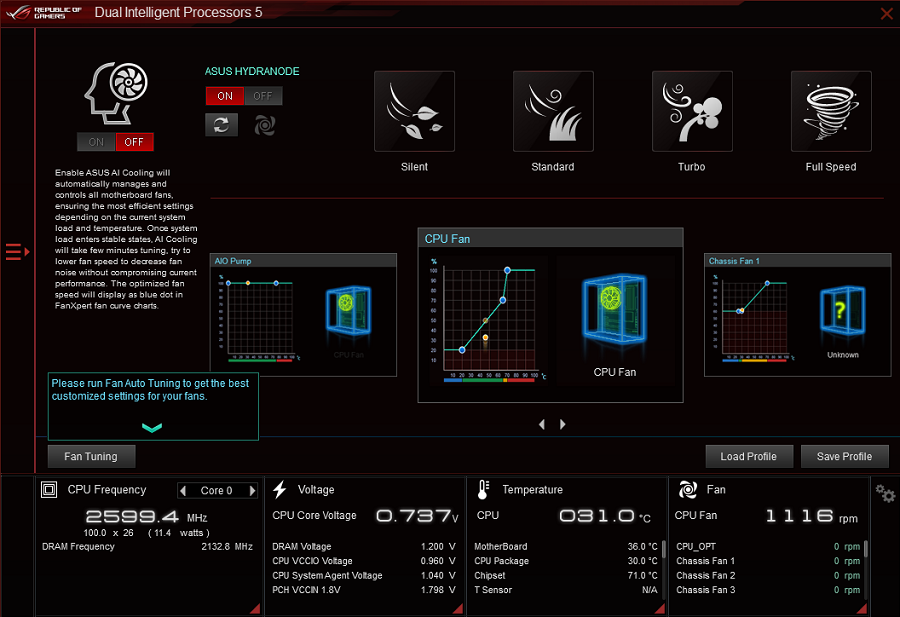Expand the Temperature panel corner
The height and width of the screenshot is (617, 900).
[660, 608]
